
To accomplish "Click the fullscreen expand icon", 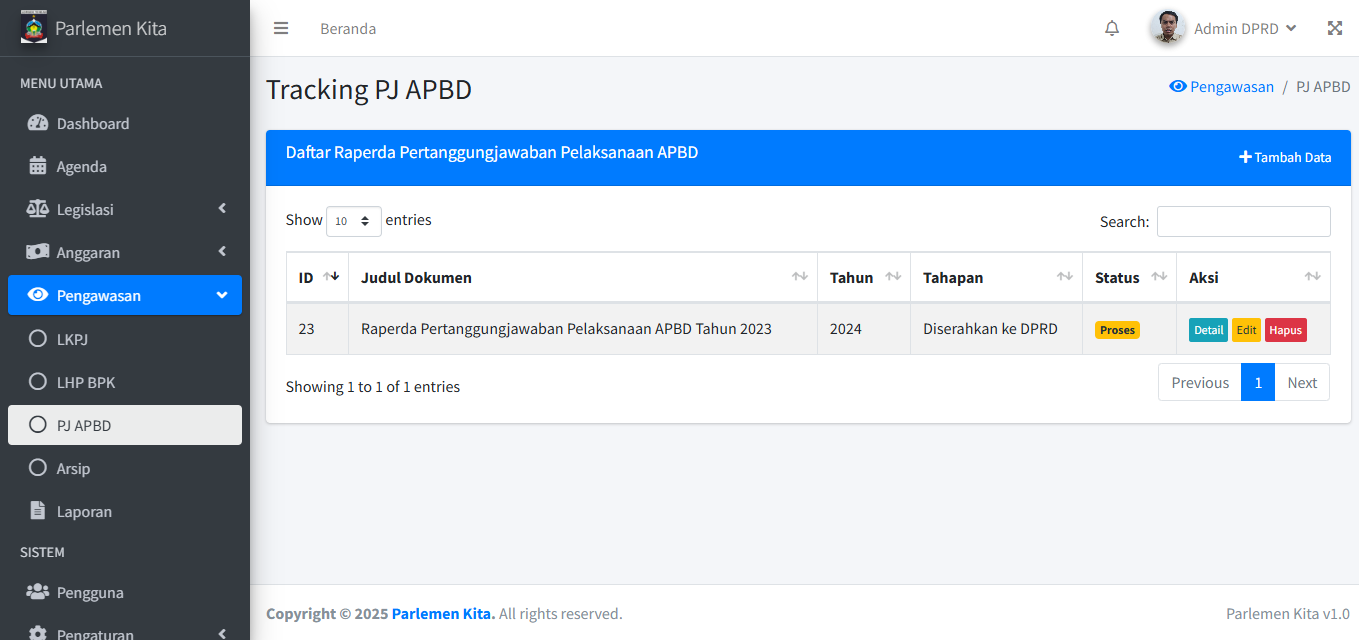I will pyautogui.click(x=1334, y=28).
